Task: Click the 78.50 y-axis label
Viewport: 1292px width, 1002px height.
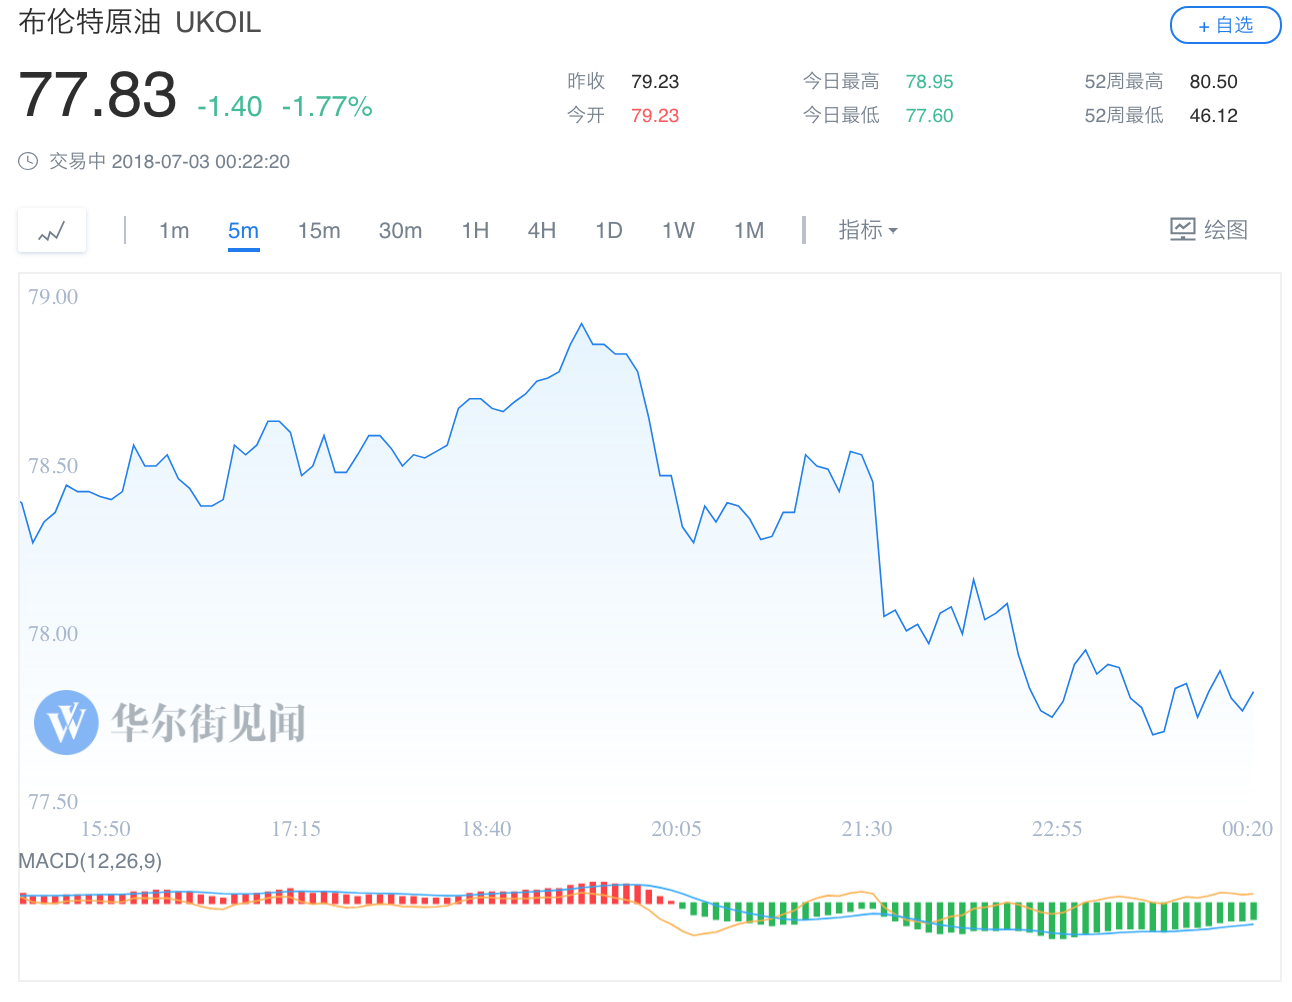Action: (x=53, y=466)
